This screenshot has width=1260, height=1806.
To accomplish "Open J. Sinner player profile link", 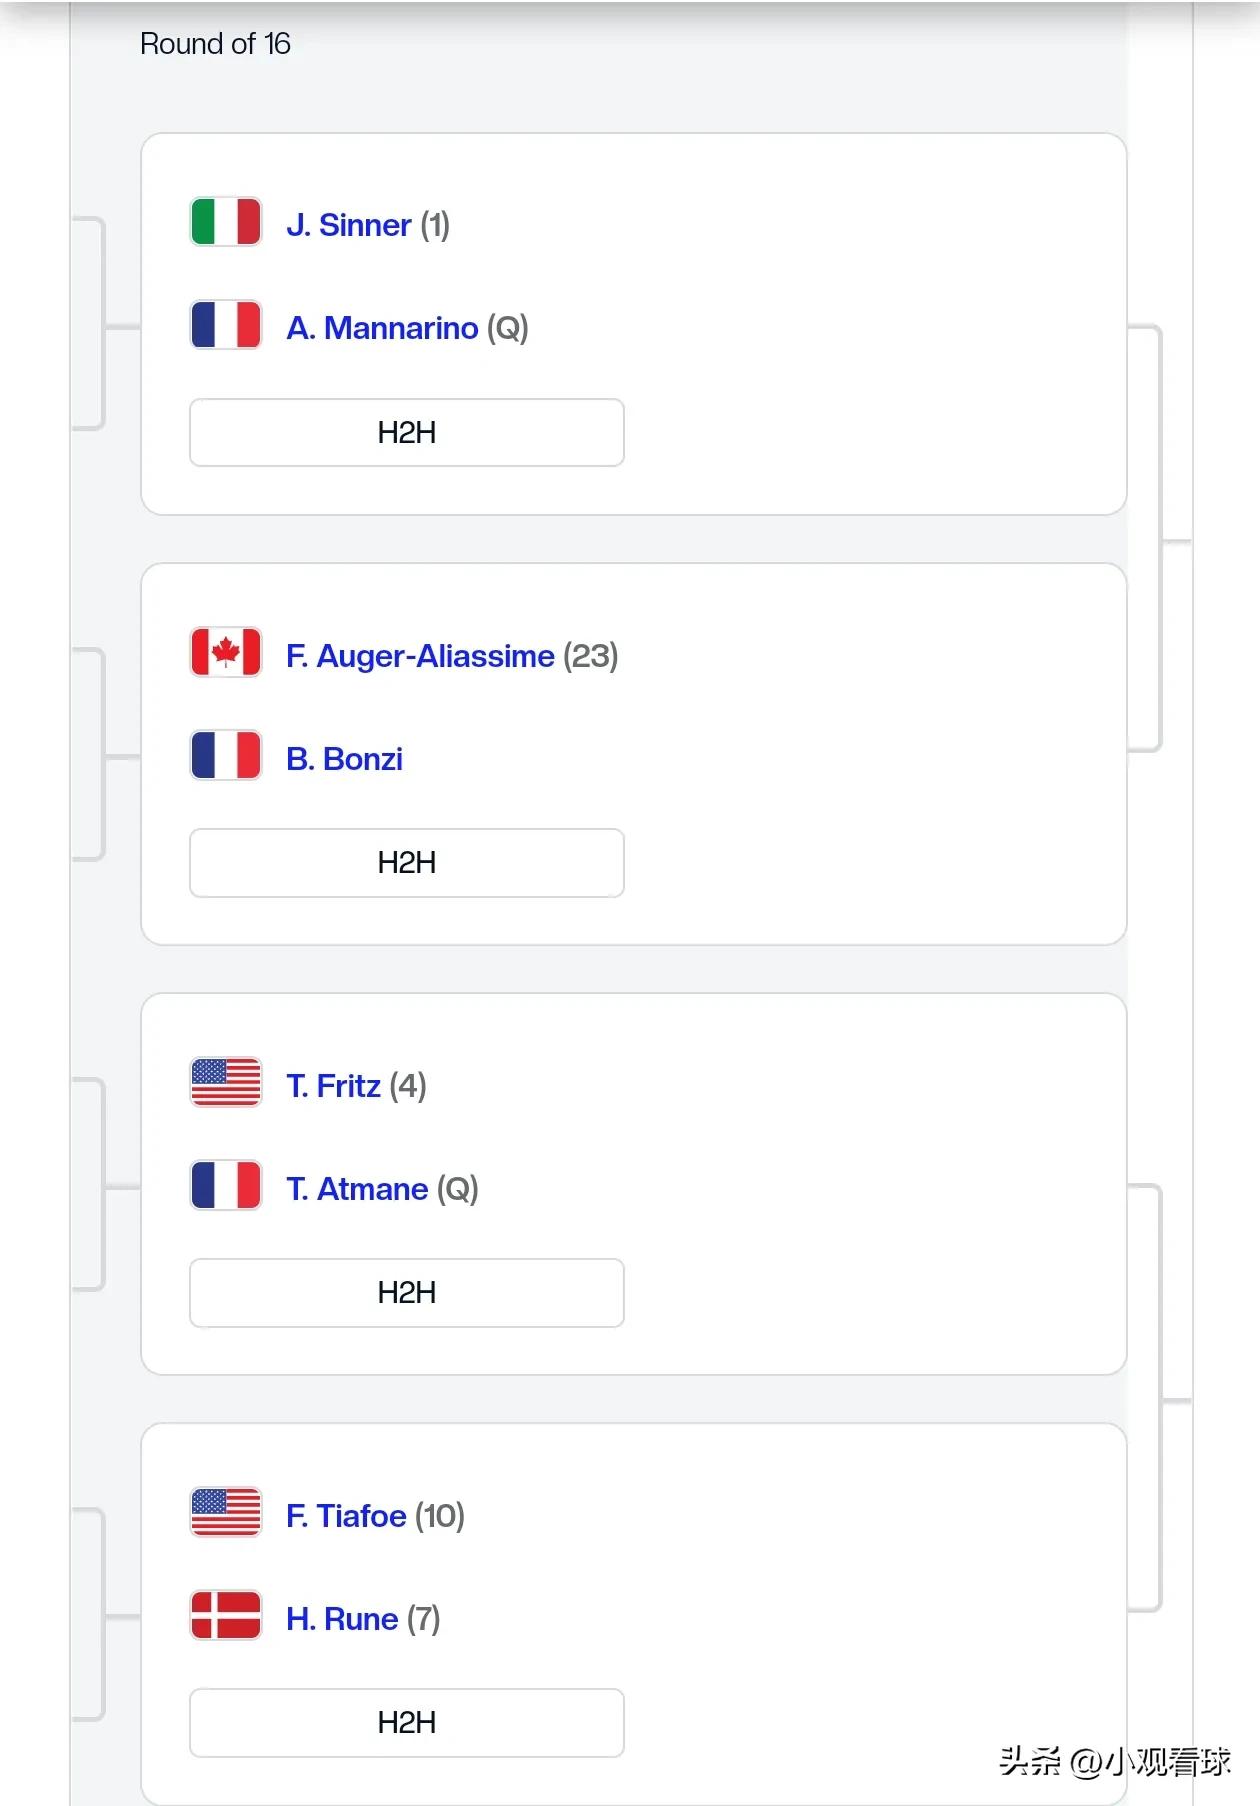I will click(349, 225).
